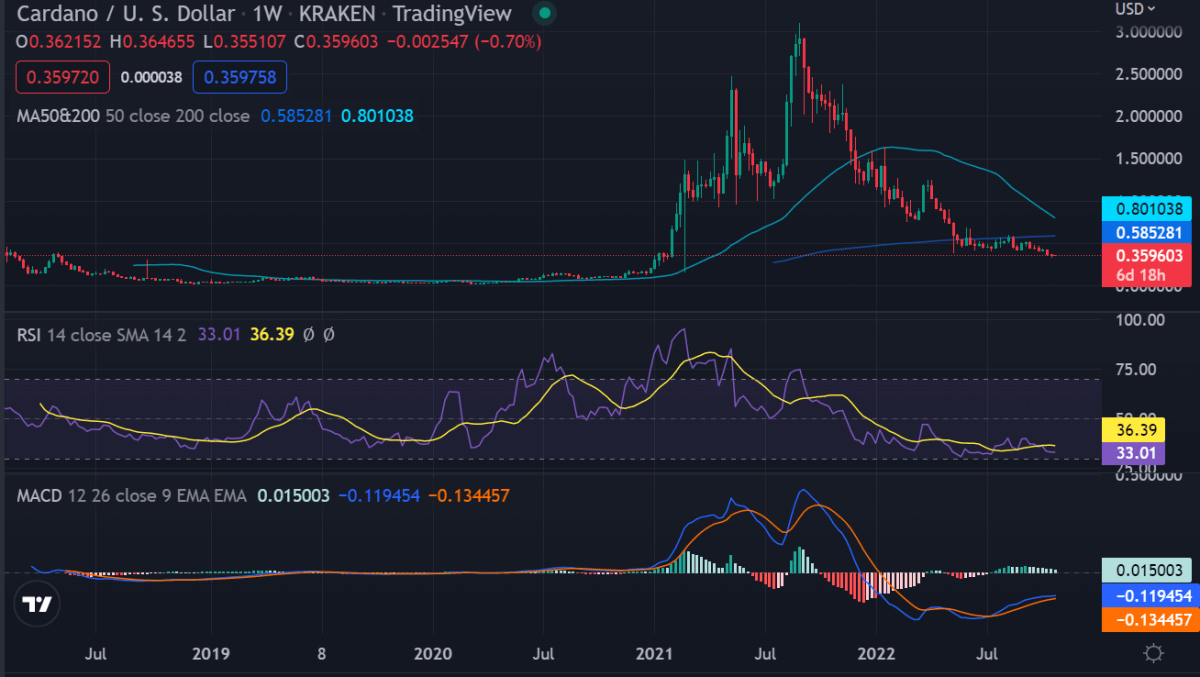Click the 75.00 RSI scale label

[x=1138, y=370]
